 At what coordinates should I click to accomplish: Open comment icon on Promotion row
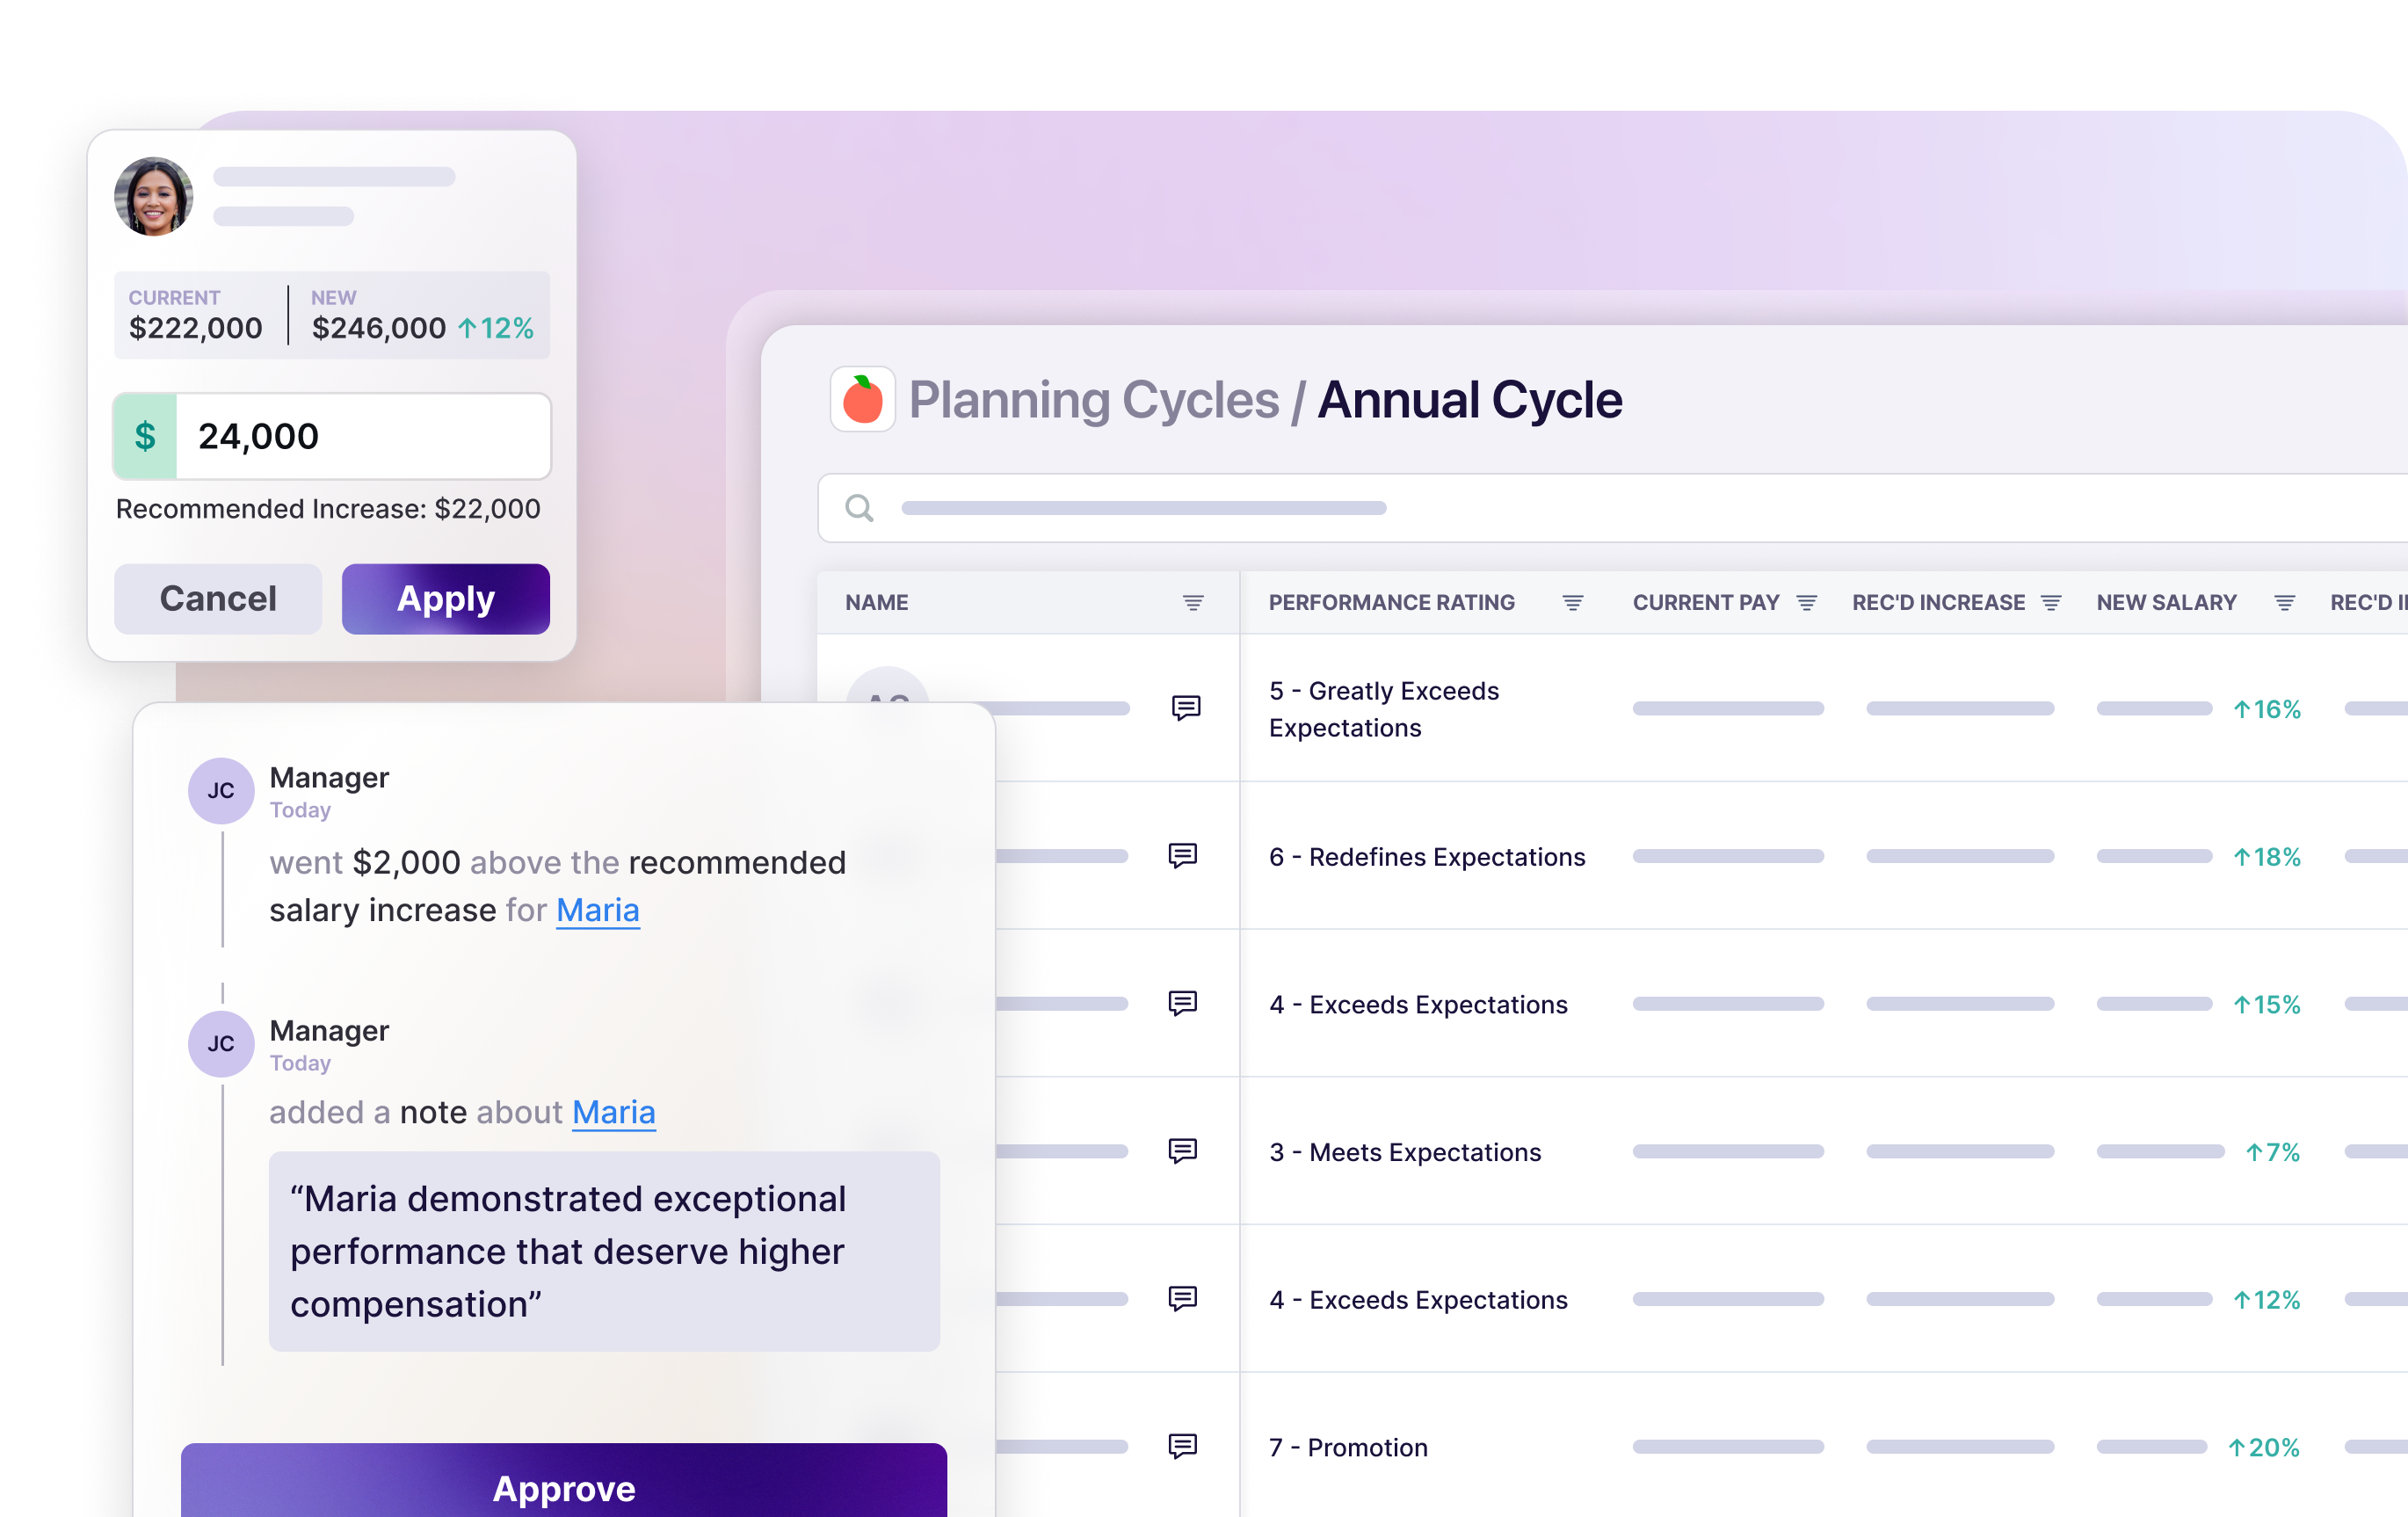(1183, 1446)
